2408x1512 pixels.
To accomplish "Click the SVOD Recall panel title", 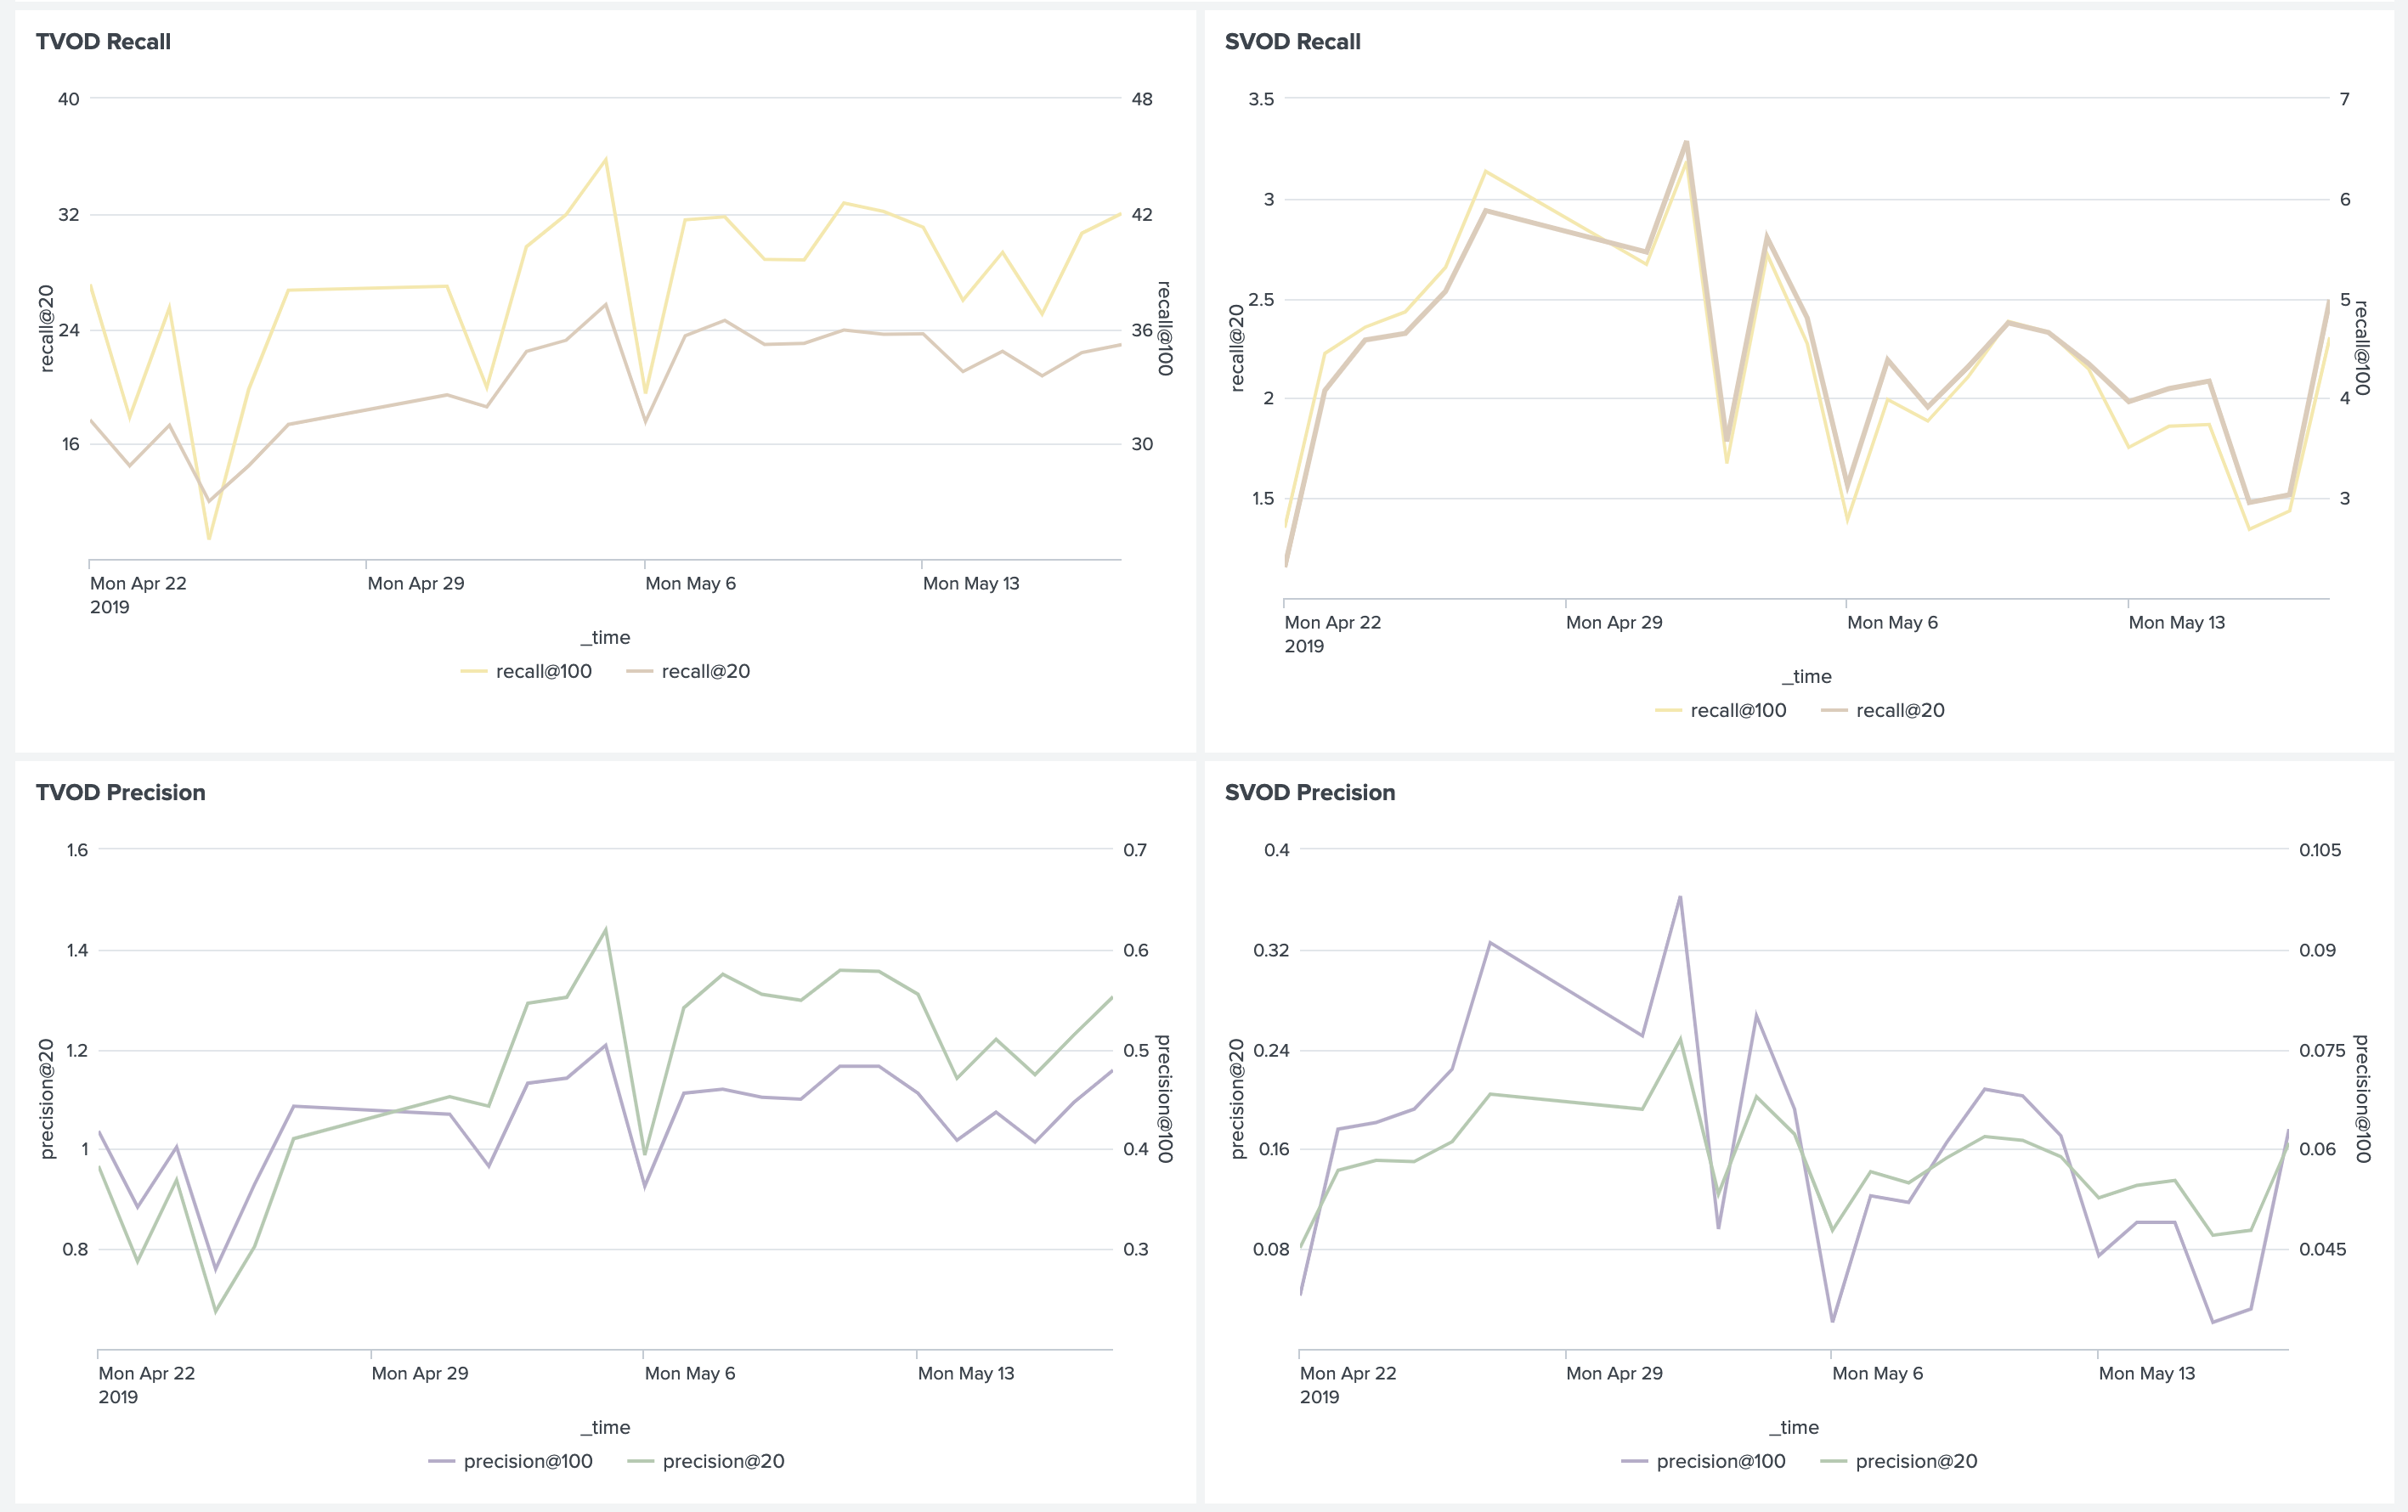I will (x=1292, y=42).
